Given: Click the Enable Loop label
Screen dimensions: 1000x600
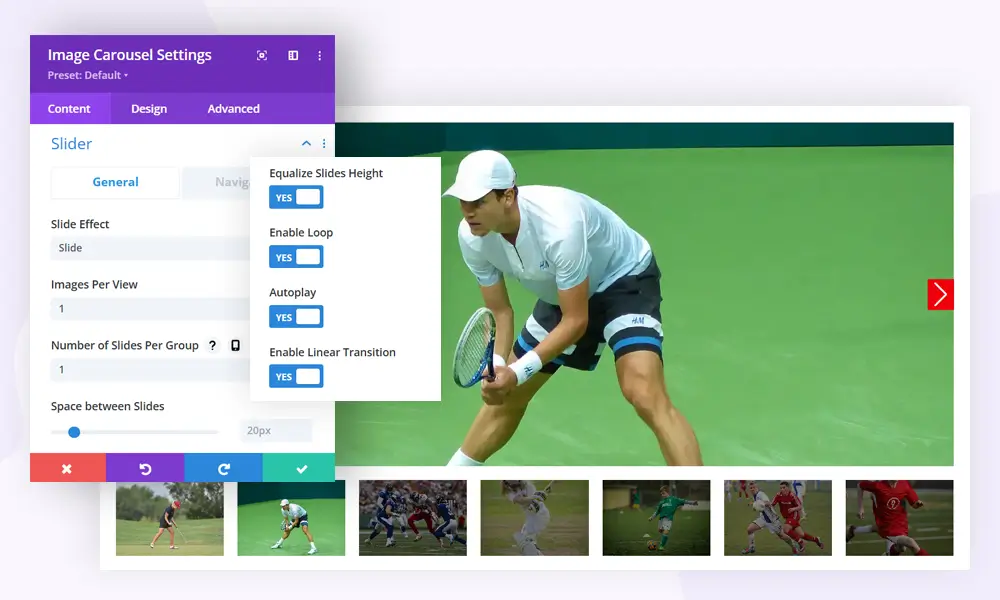Looking at the screenshot, I should tap(301, 233).
